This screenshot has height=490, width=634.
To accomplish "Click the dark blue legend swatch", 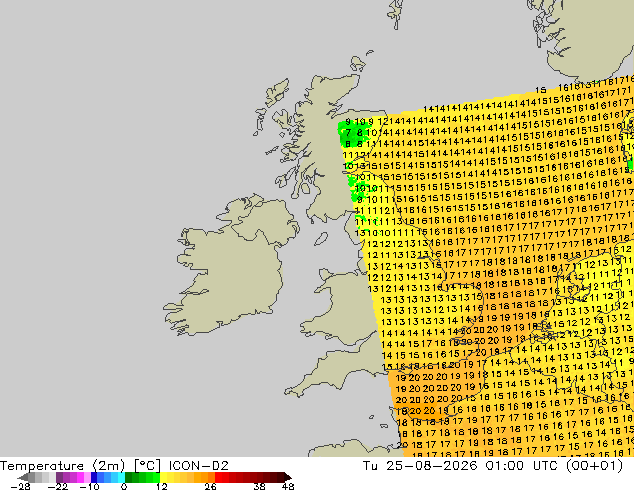I will coord(94,477).
